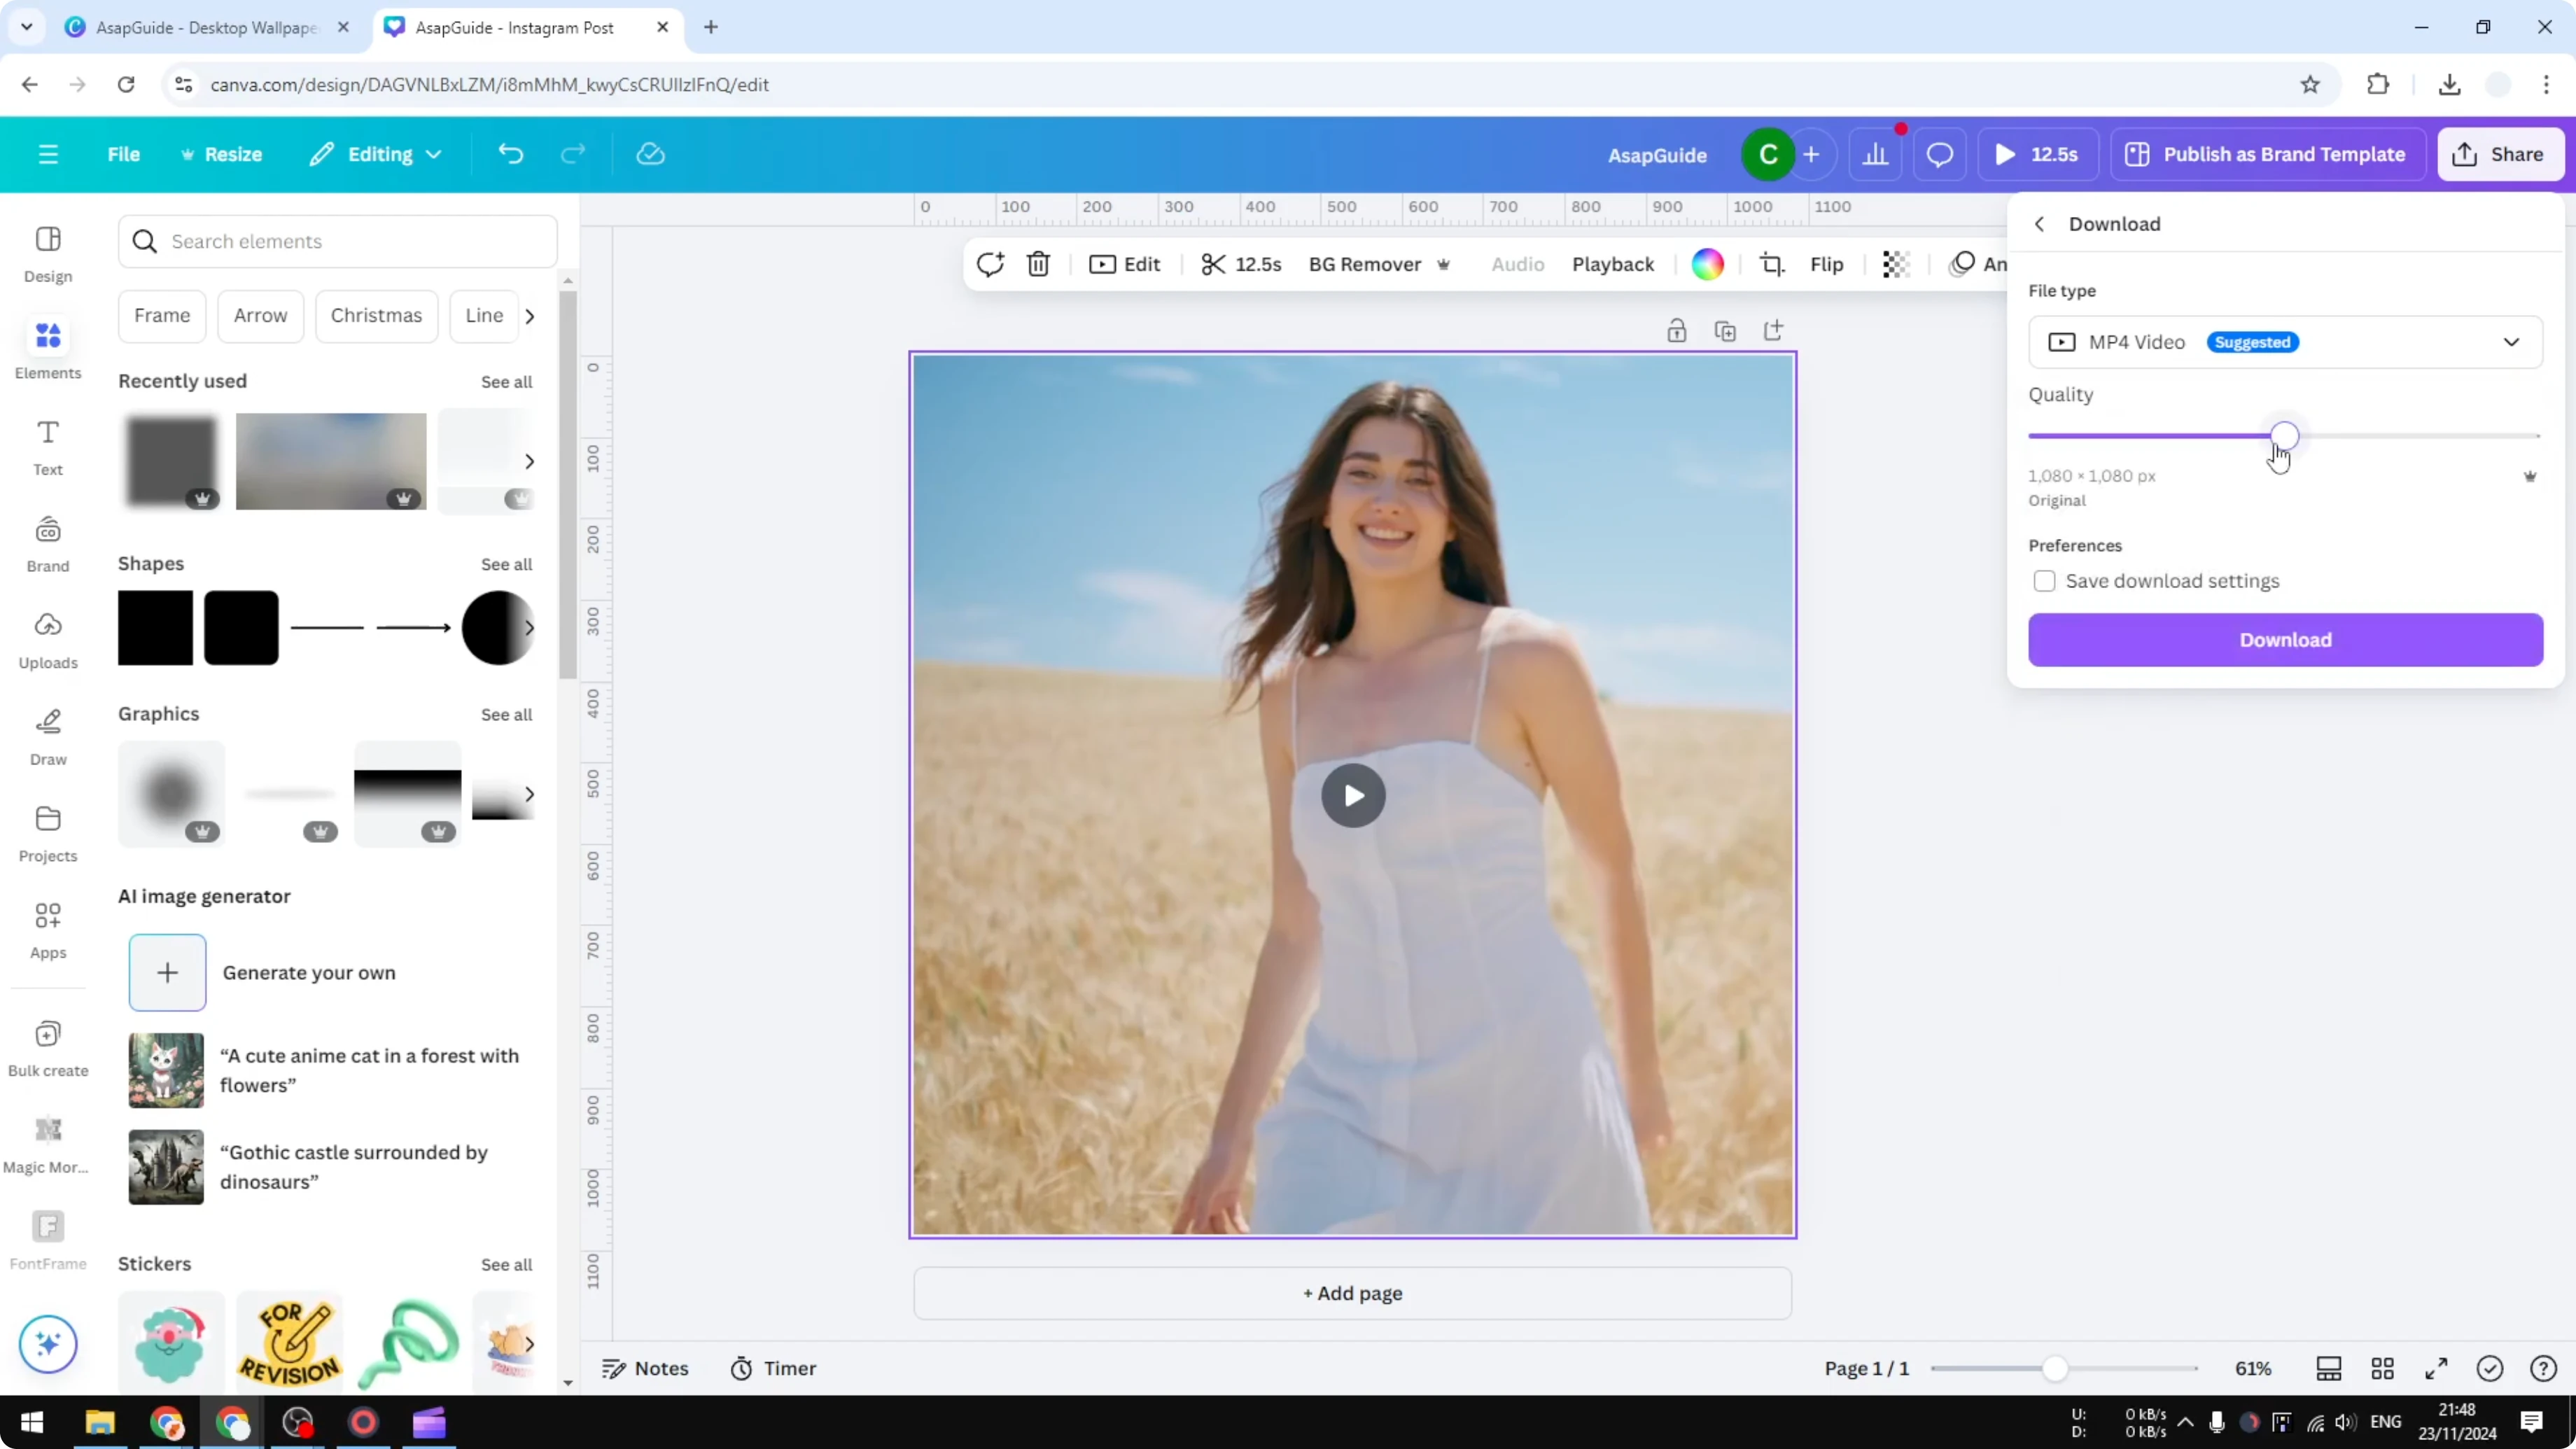2576x1449 pixels.
Task: Open the File menu
Action: point(124,154)
